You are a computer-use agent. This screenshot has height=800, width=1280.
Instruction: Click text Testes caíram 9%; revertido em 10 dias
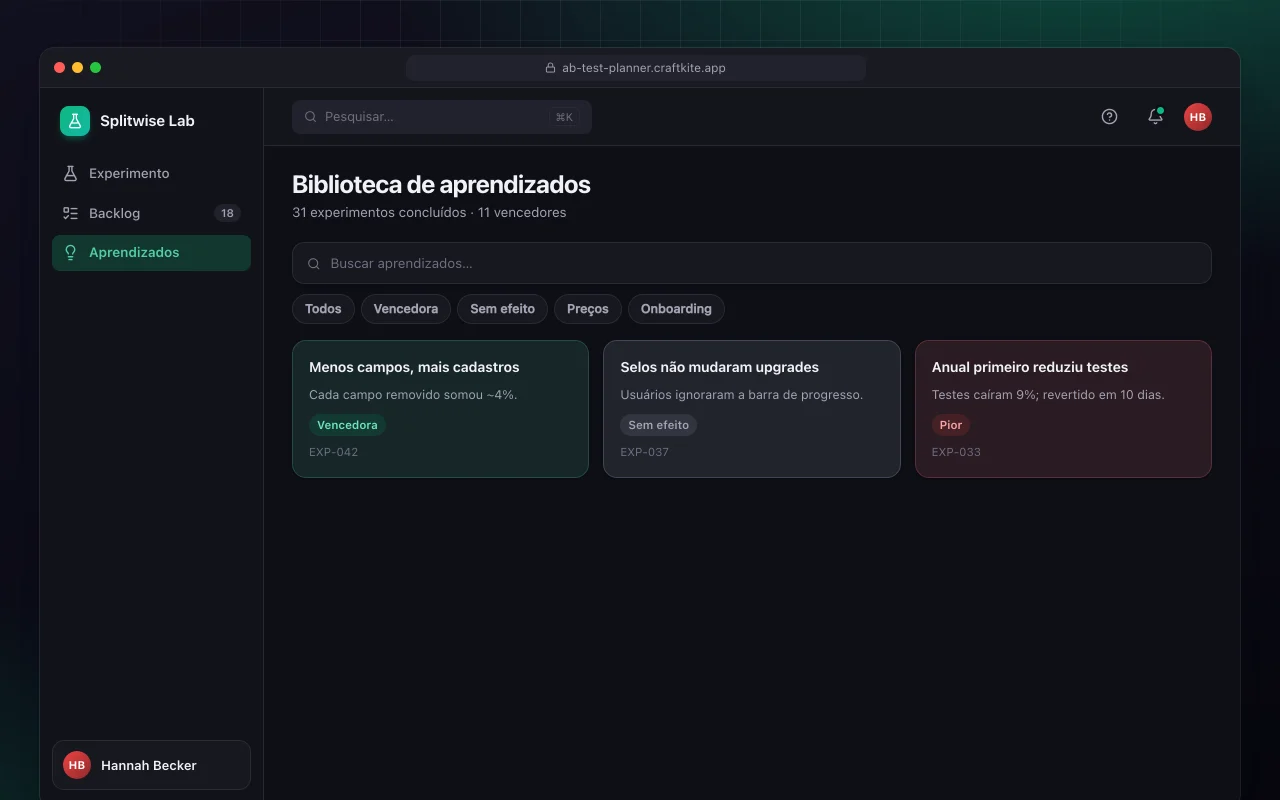point(1048,395)
